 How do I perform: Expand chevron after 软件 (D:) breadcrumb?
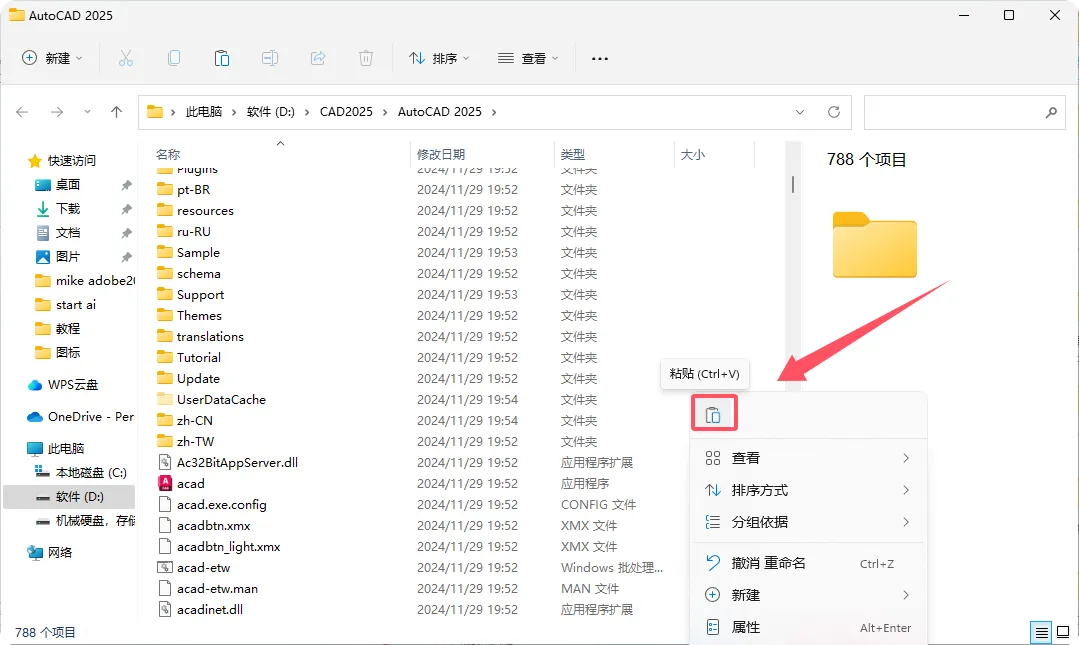pyautogui.click(x=307, y=112)
